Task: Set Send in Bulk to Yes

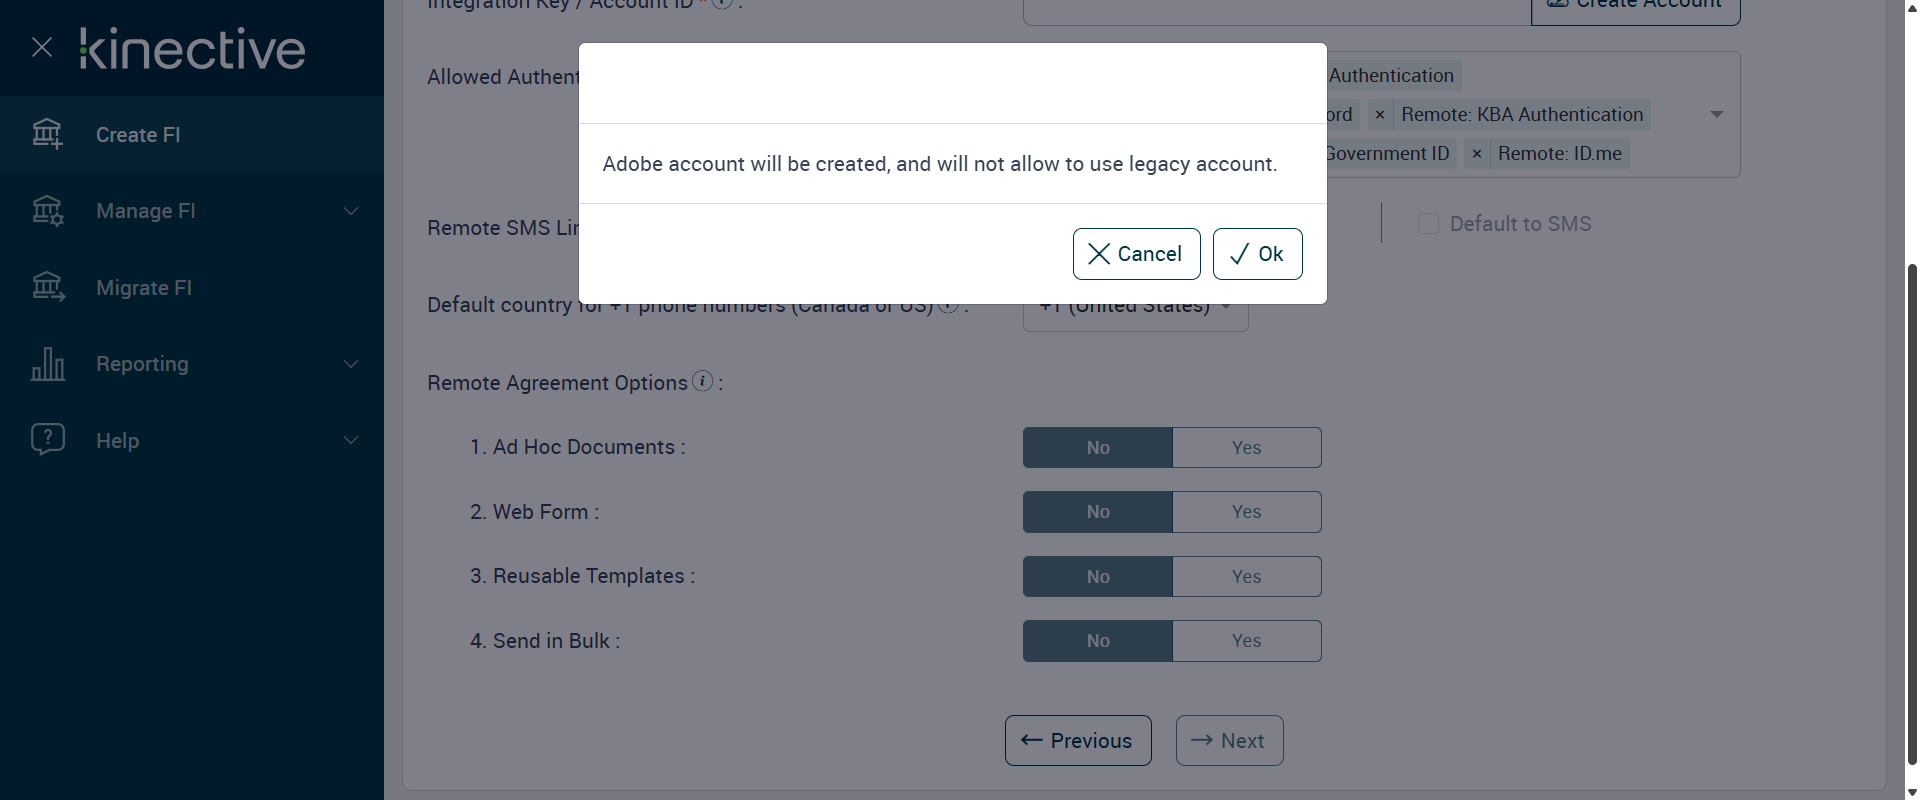Action: (1246, 641)
